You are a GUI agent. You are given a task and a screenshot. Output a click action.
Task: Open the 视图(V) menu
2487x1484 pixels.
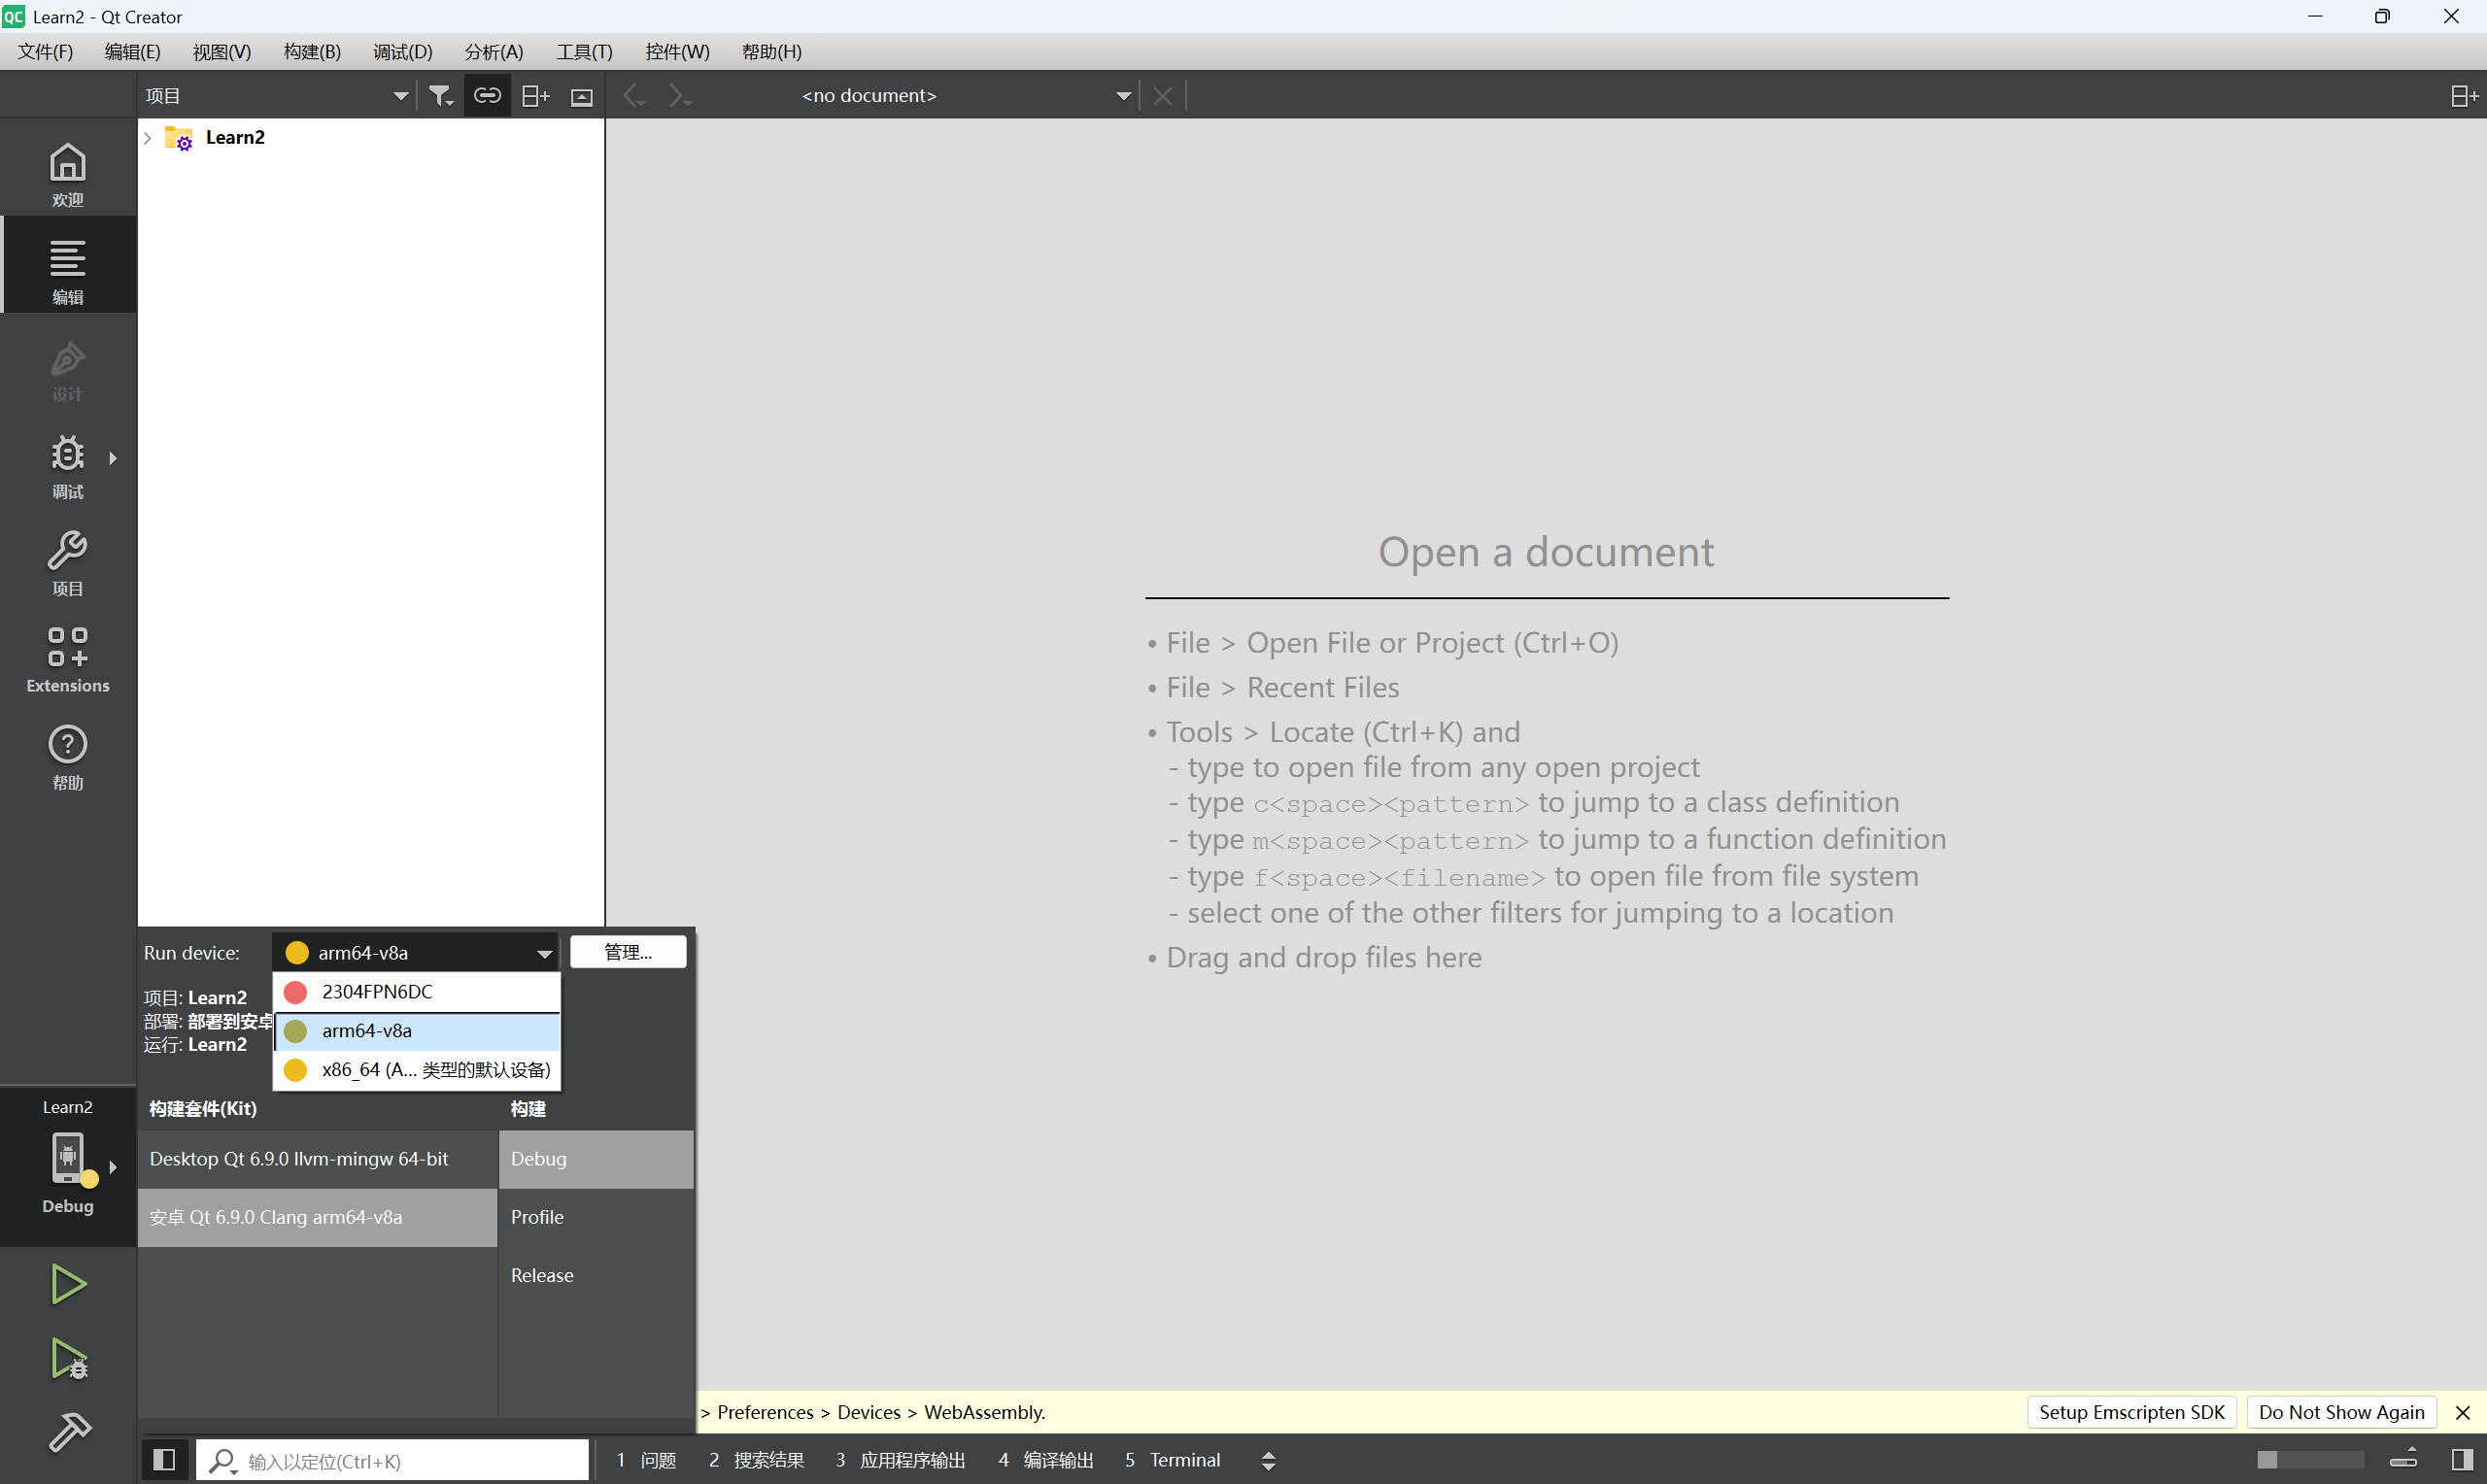coord(221,52)
